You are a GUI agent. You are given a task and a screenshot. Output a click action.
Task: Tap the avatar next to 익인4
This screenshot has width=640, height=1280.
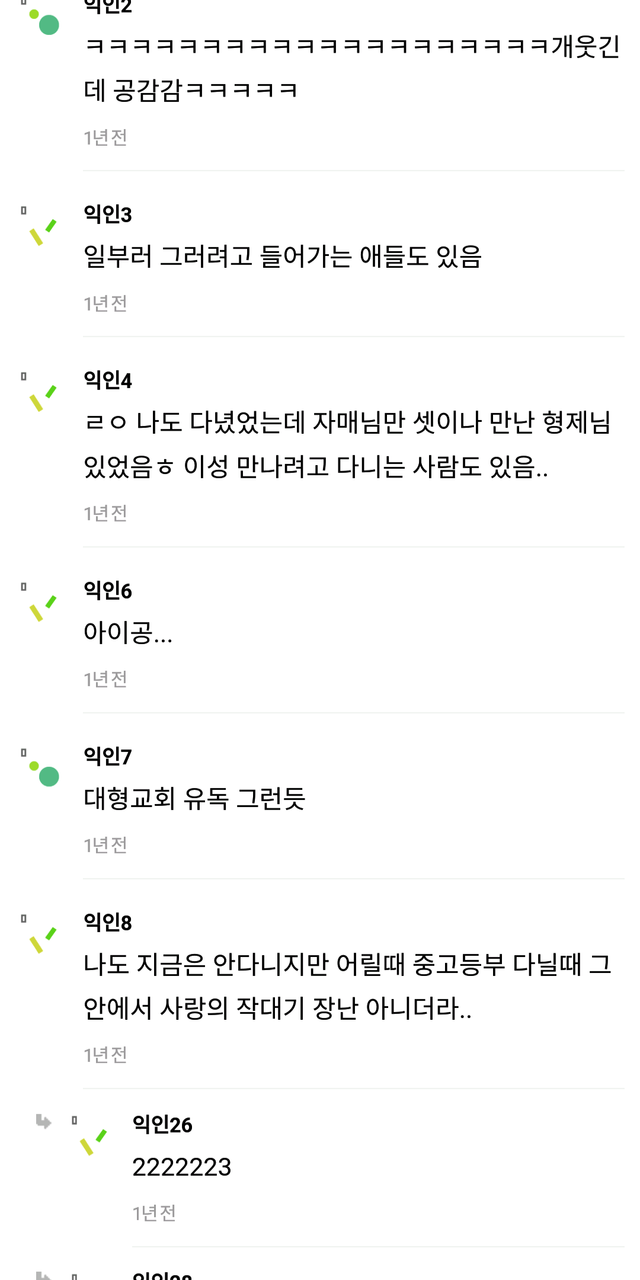pos(42,398)
